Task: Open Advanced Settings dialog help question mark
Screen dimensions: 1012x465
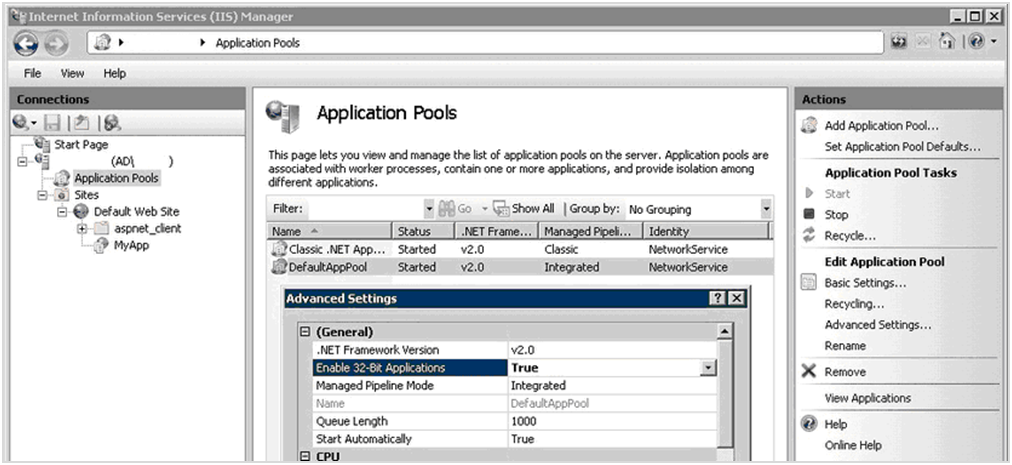Action: 717,299
